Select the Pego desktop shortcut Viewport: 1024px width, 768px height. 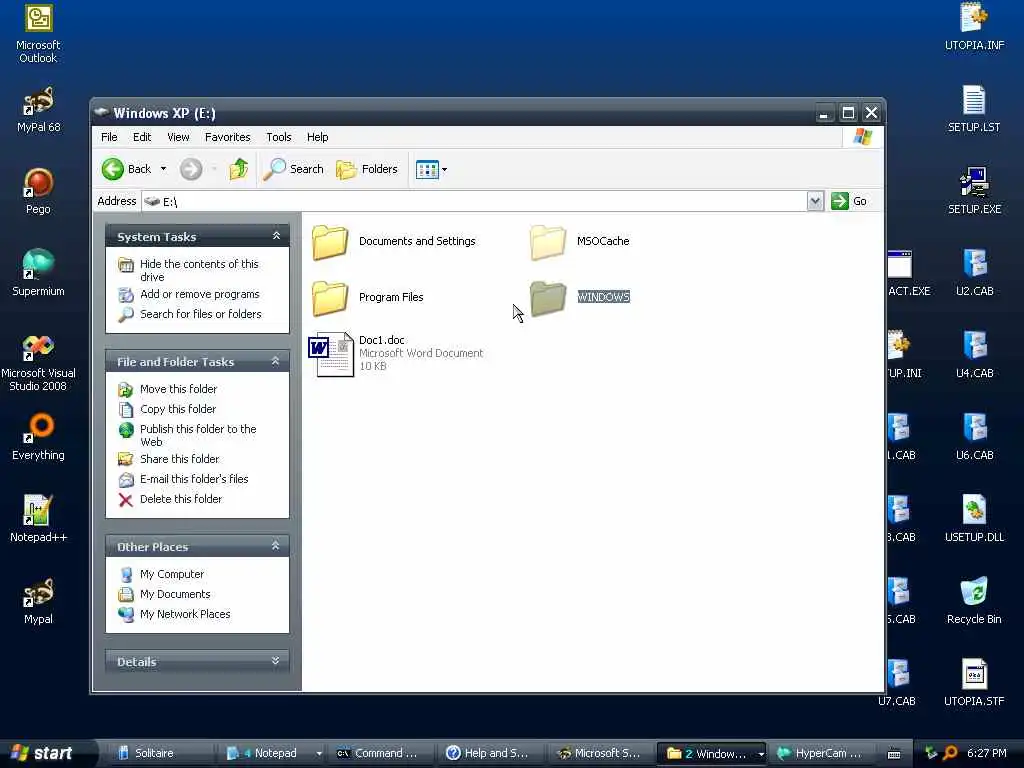(38, 191)
